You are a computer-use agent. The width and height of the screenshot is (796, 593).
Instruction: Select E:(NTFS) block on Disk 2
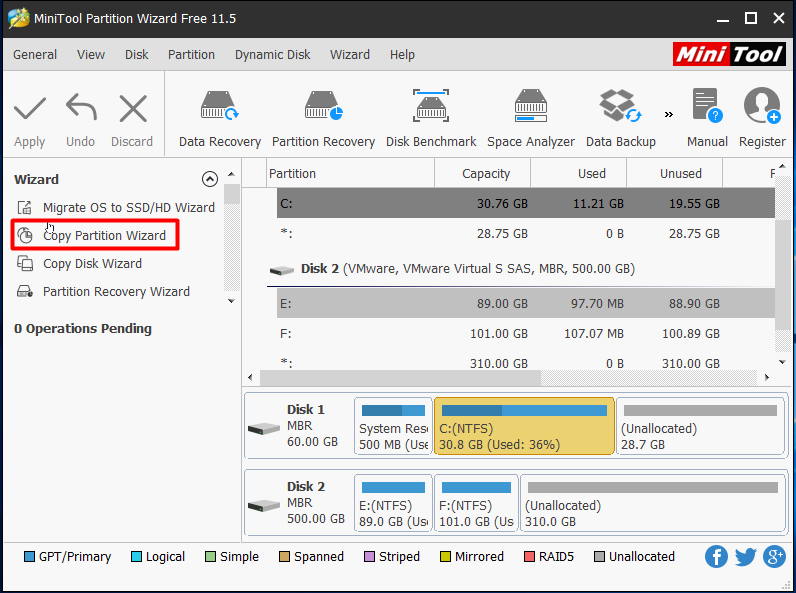tap(393, 504)
